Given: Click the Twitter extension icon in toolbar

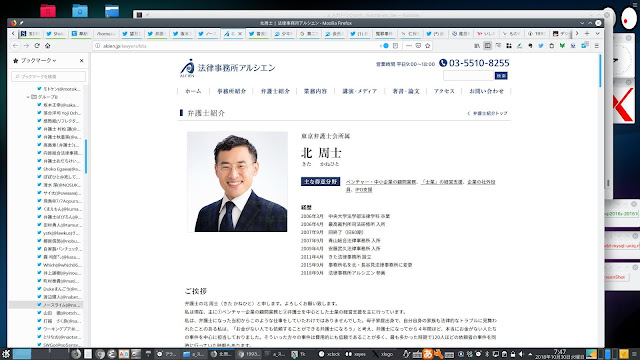Looking at the screenshot, I should click(x=541, y=46).
